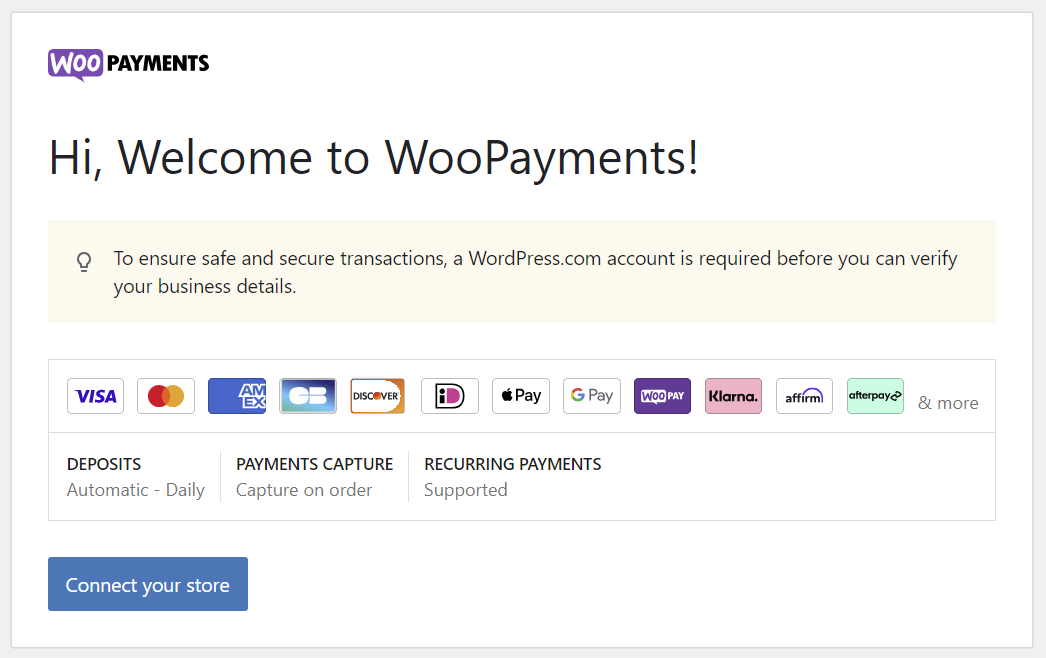Click the WooPayments logo
1046x658 pixels.
click(x=128, y=64)
